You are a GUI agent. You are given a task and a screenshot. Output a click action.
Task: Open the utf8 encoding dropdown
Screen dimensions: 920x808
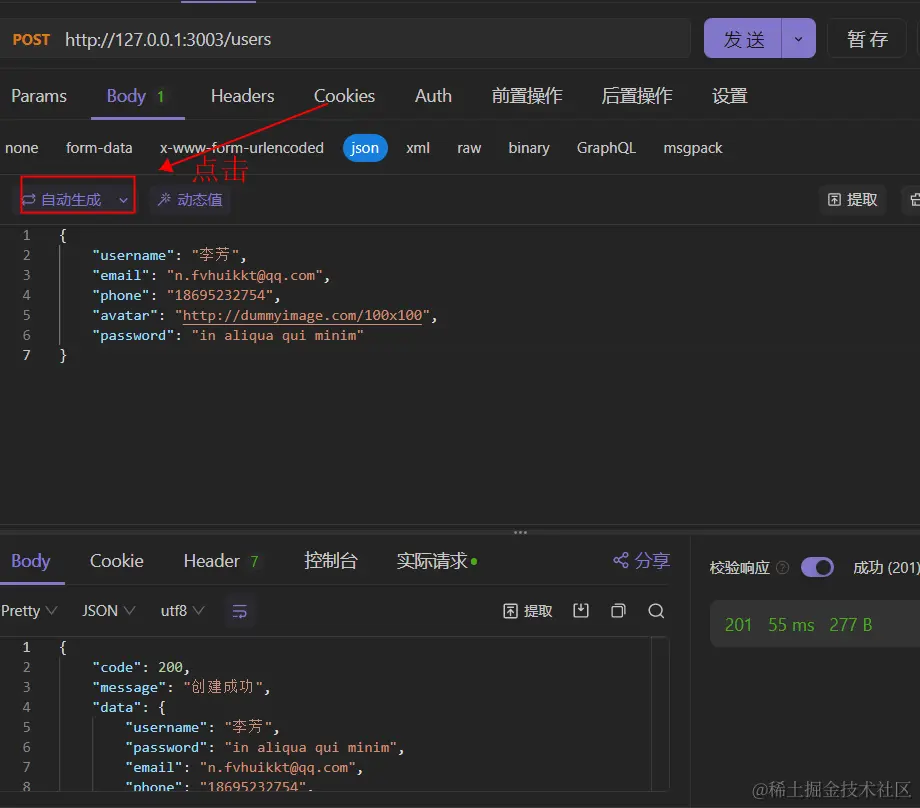pyautogui.click(x=182, y=611)
